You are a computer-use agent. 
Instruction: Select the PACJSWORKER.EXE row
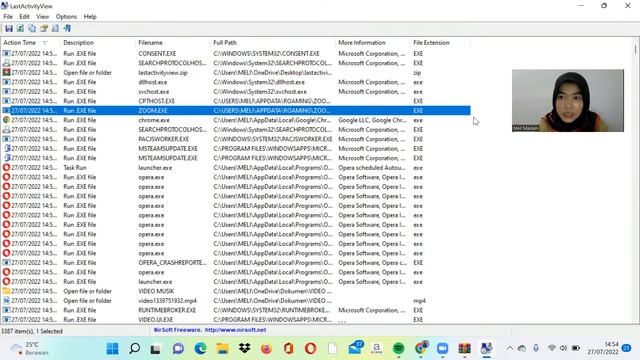click(x=236, y=139)
